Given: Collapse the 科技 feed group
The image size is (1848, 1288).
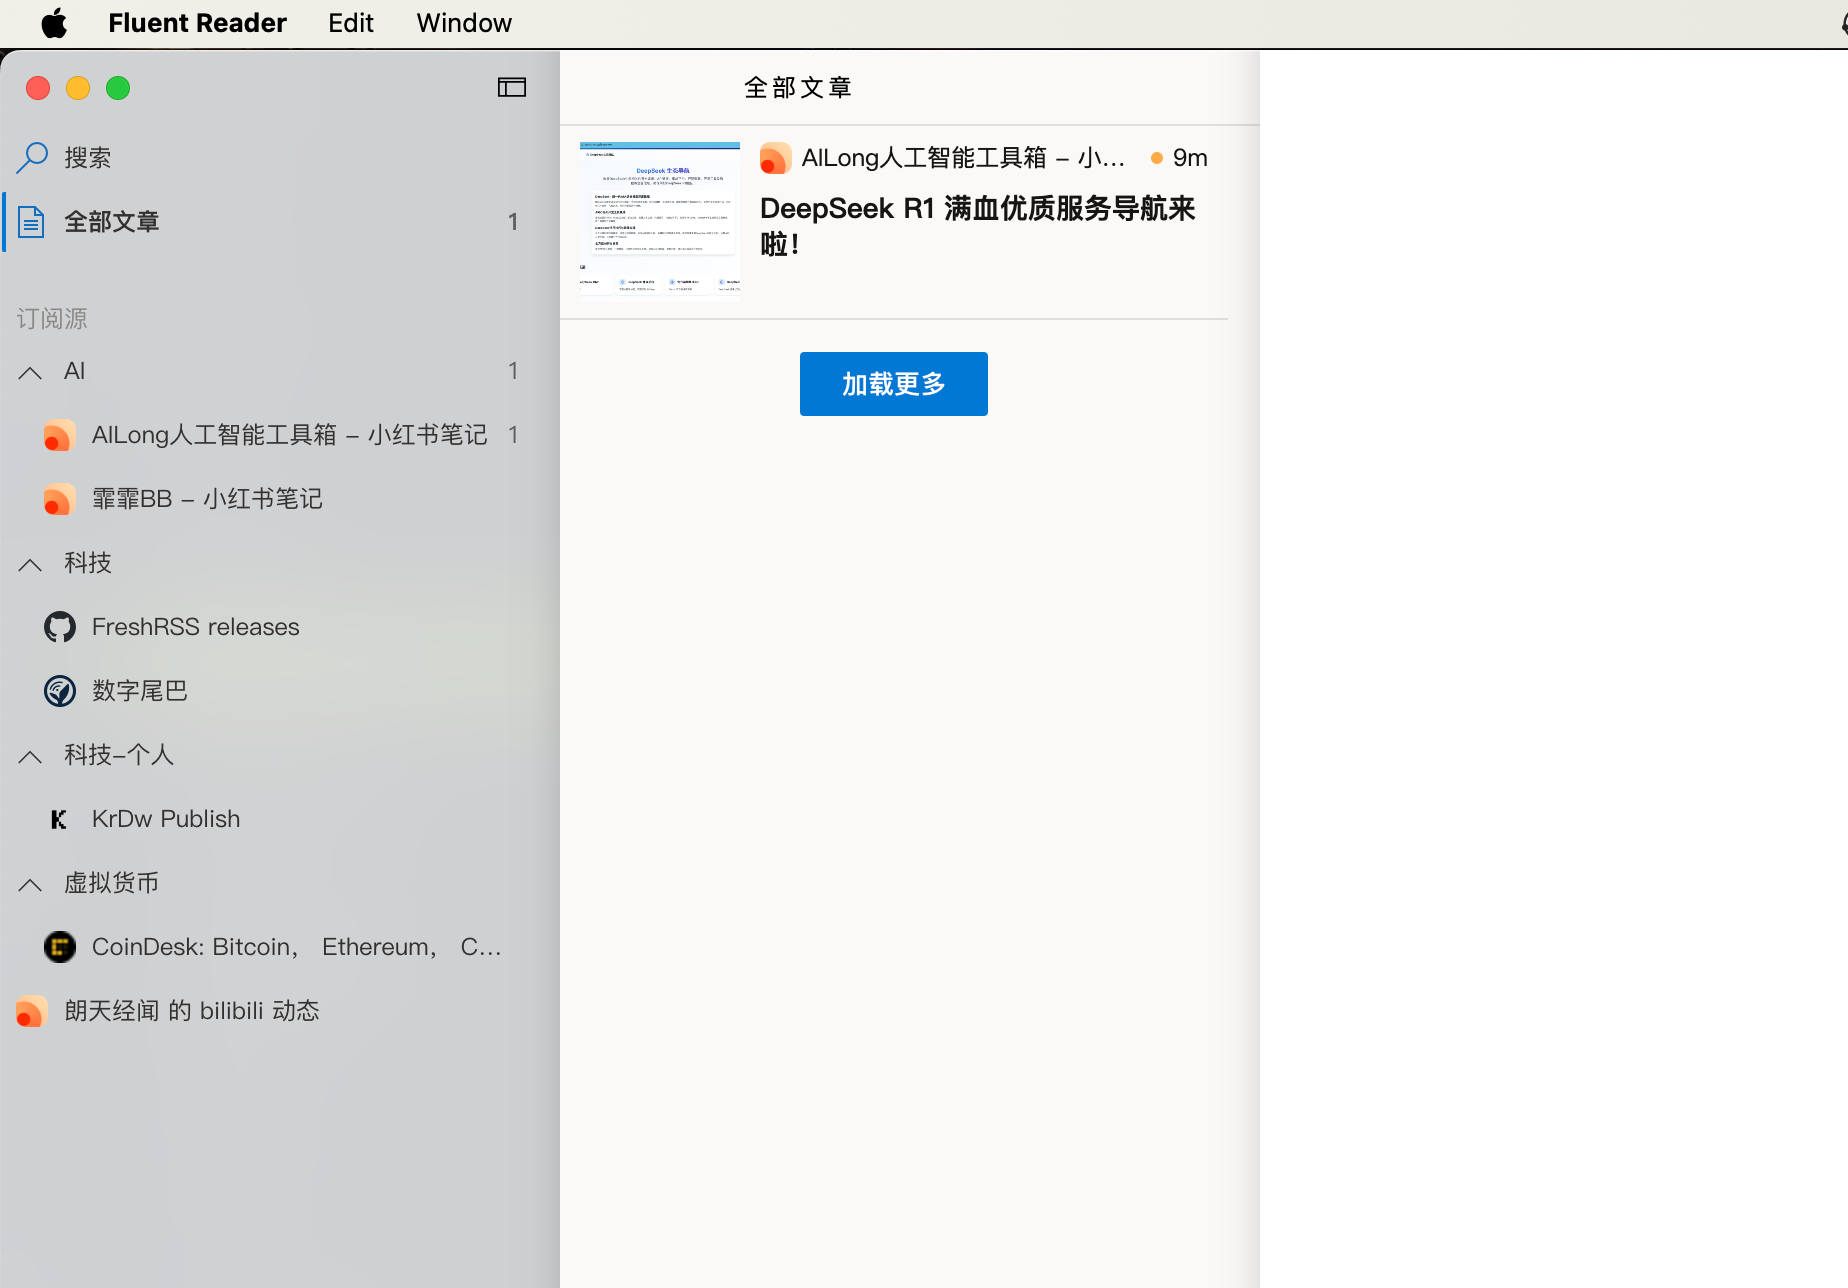Looking at the screenshot, I should pos(29,564).
